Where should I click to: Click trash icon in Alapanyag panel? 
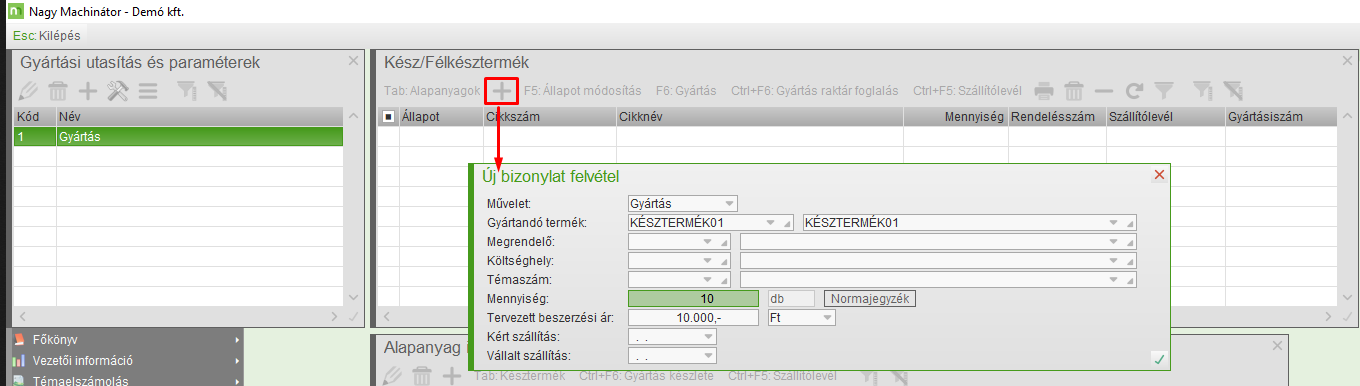pyautogui.click(x=423, y=376)
